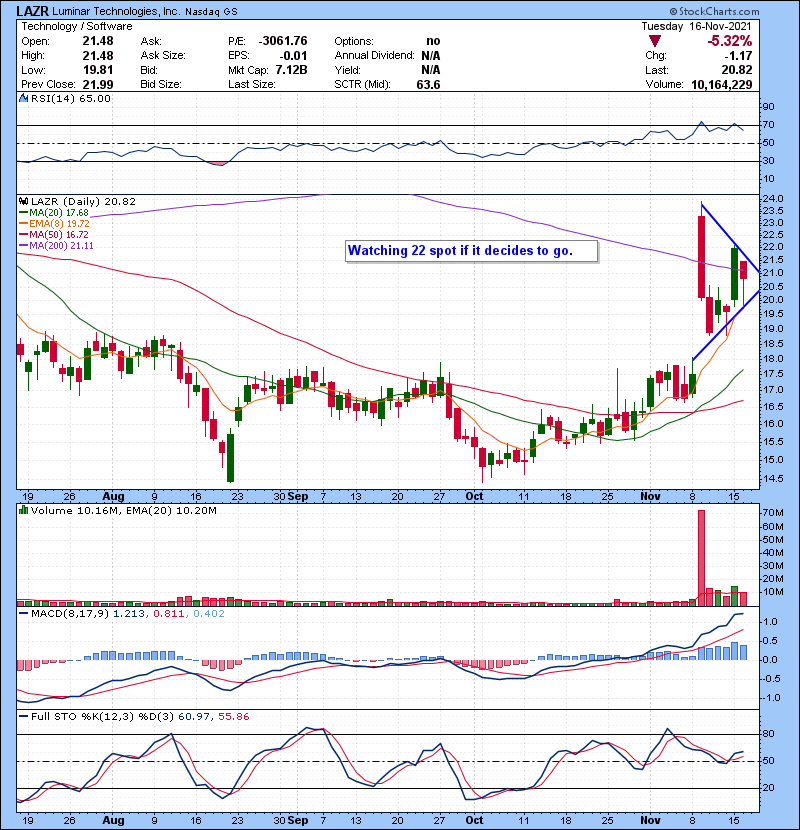800x830 pixels.
Task: Click the 80 label on the stochastic axis
Action: [768, 734]
